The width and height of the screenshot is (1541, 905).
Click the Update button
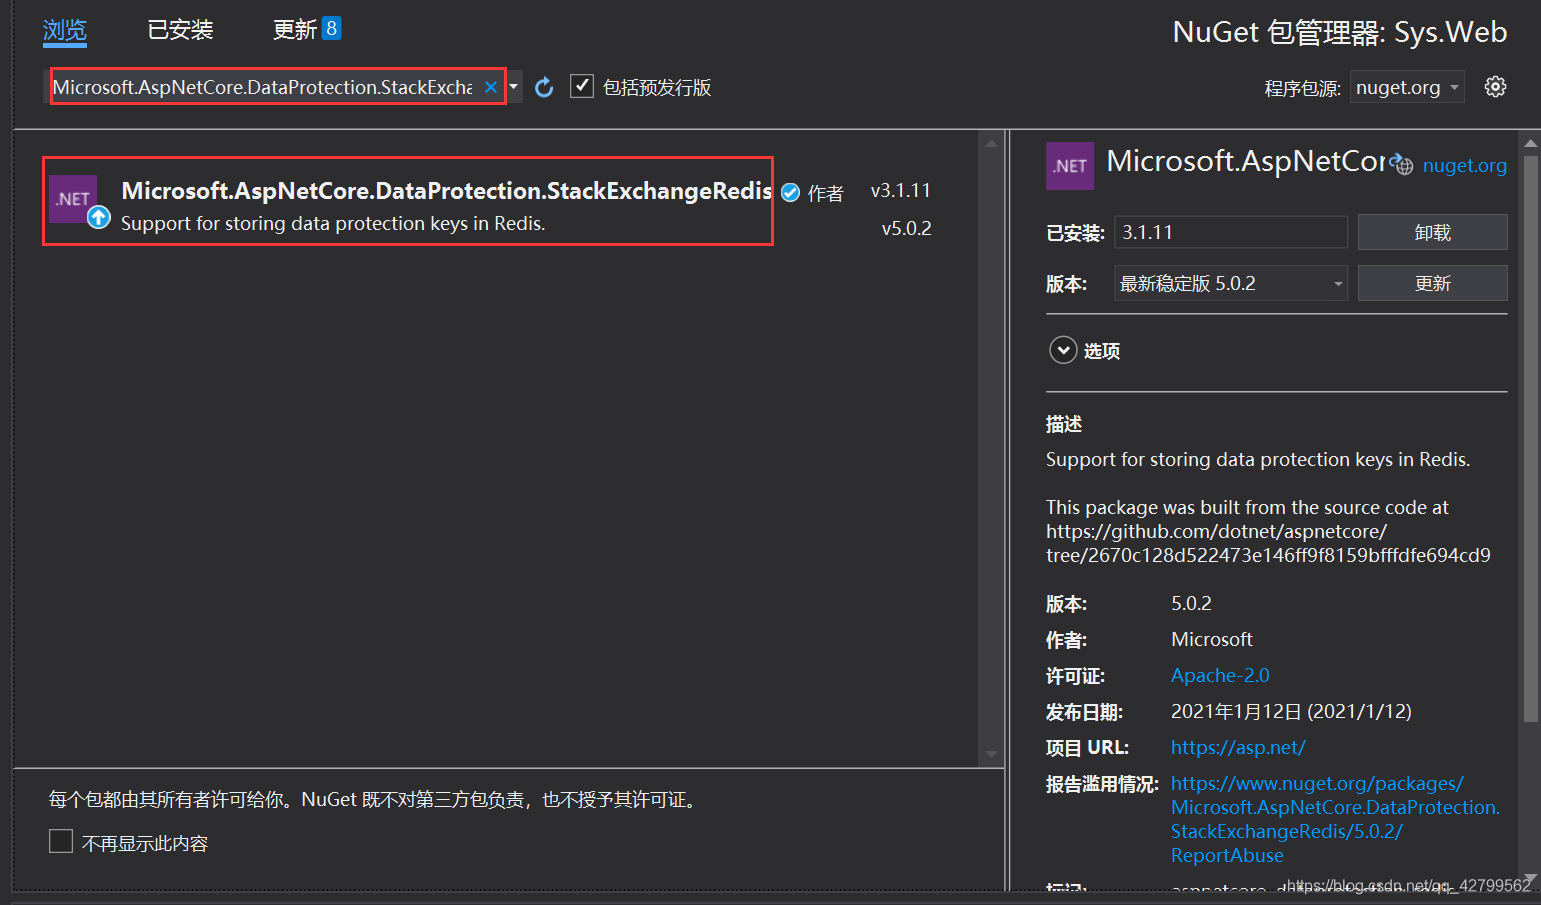1432,283
